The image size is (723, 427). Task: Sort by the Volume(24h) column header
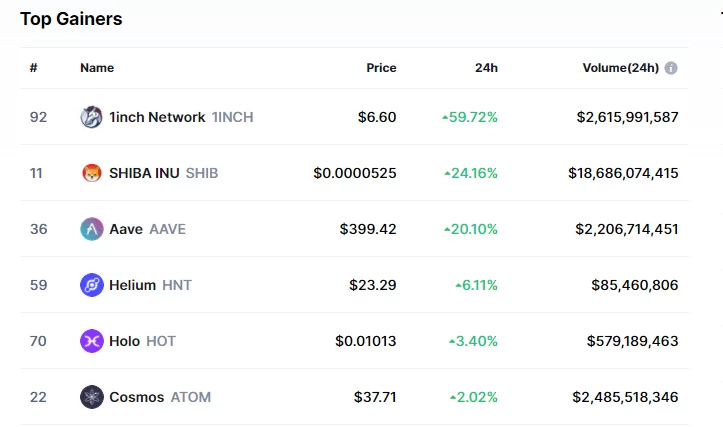(x=620, y=68)
